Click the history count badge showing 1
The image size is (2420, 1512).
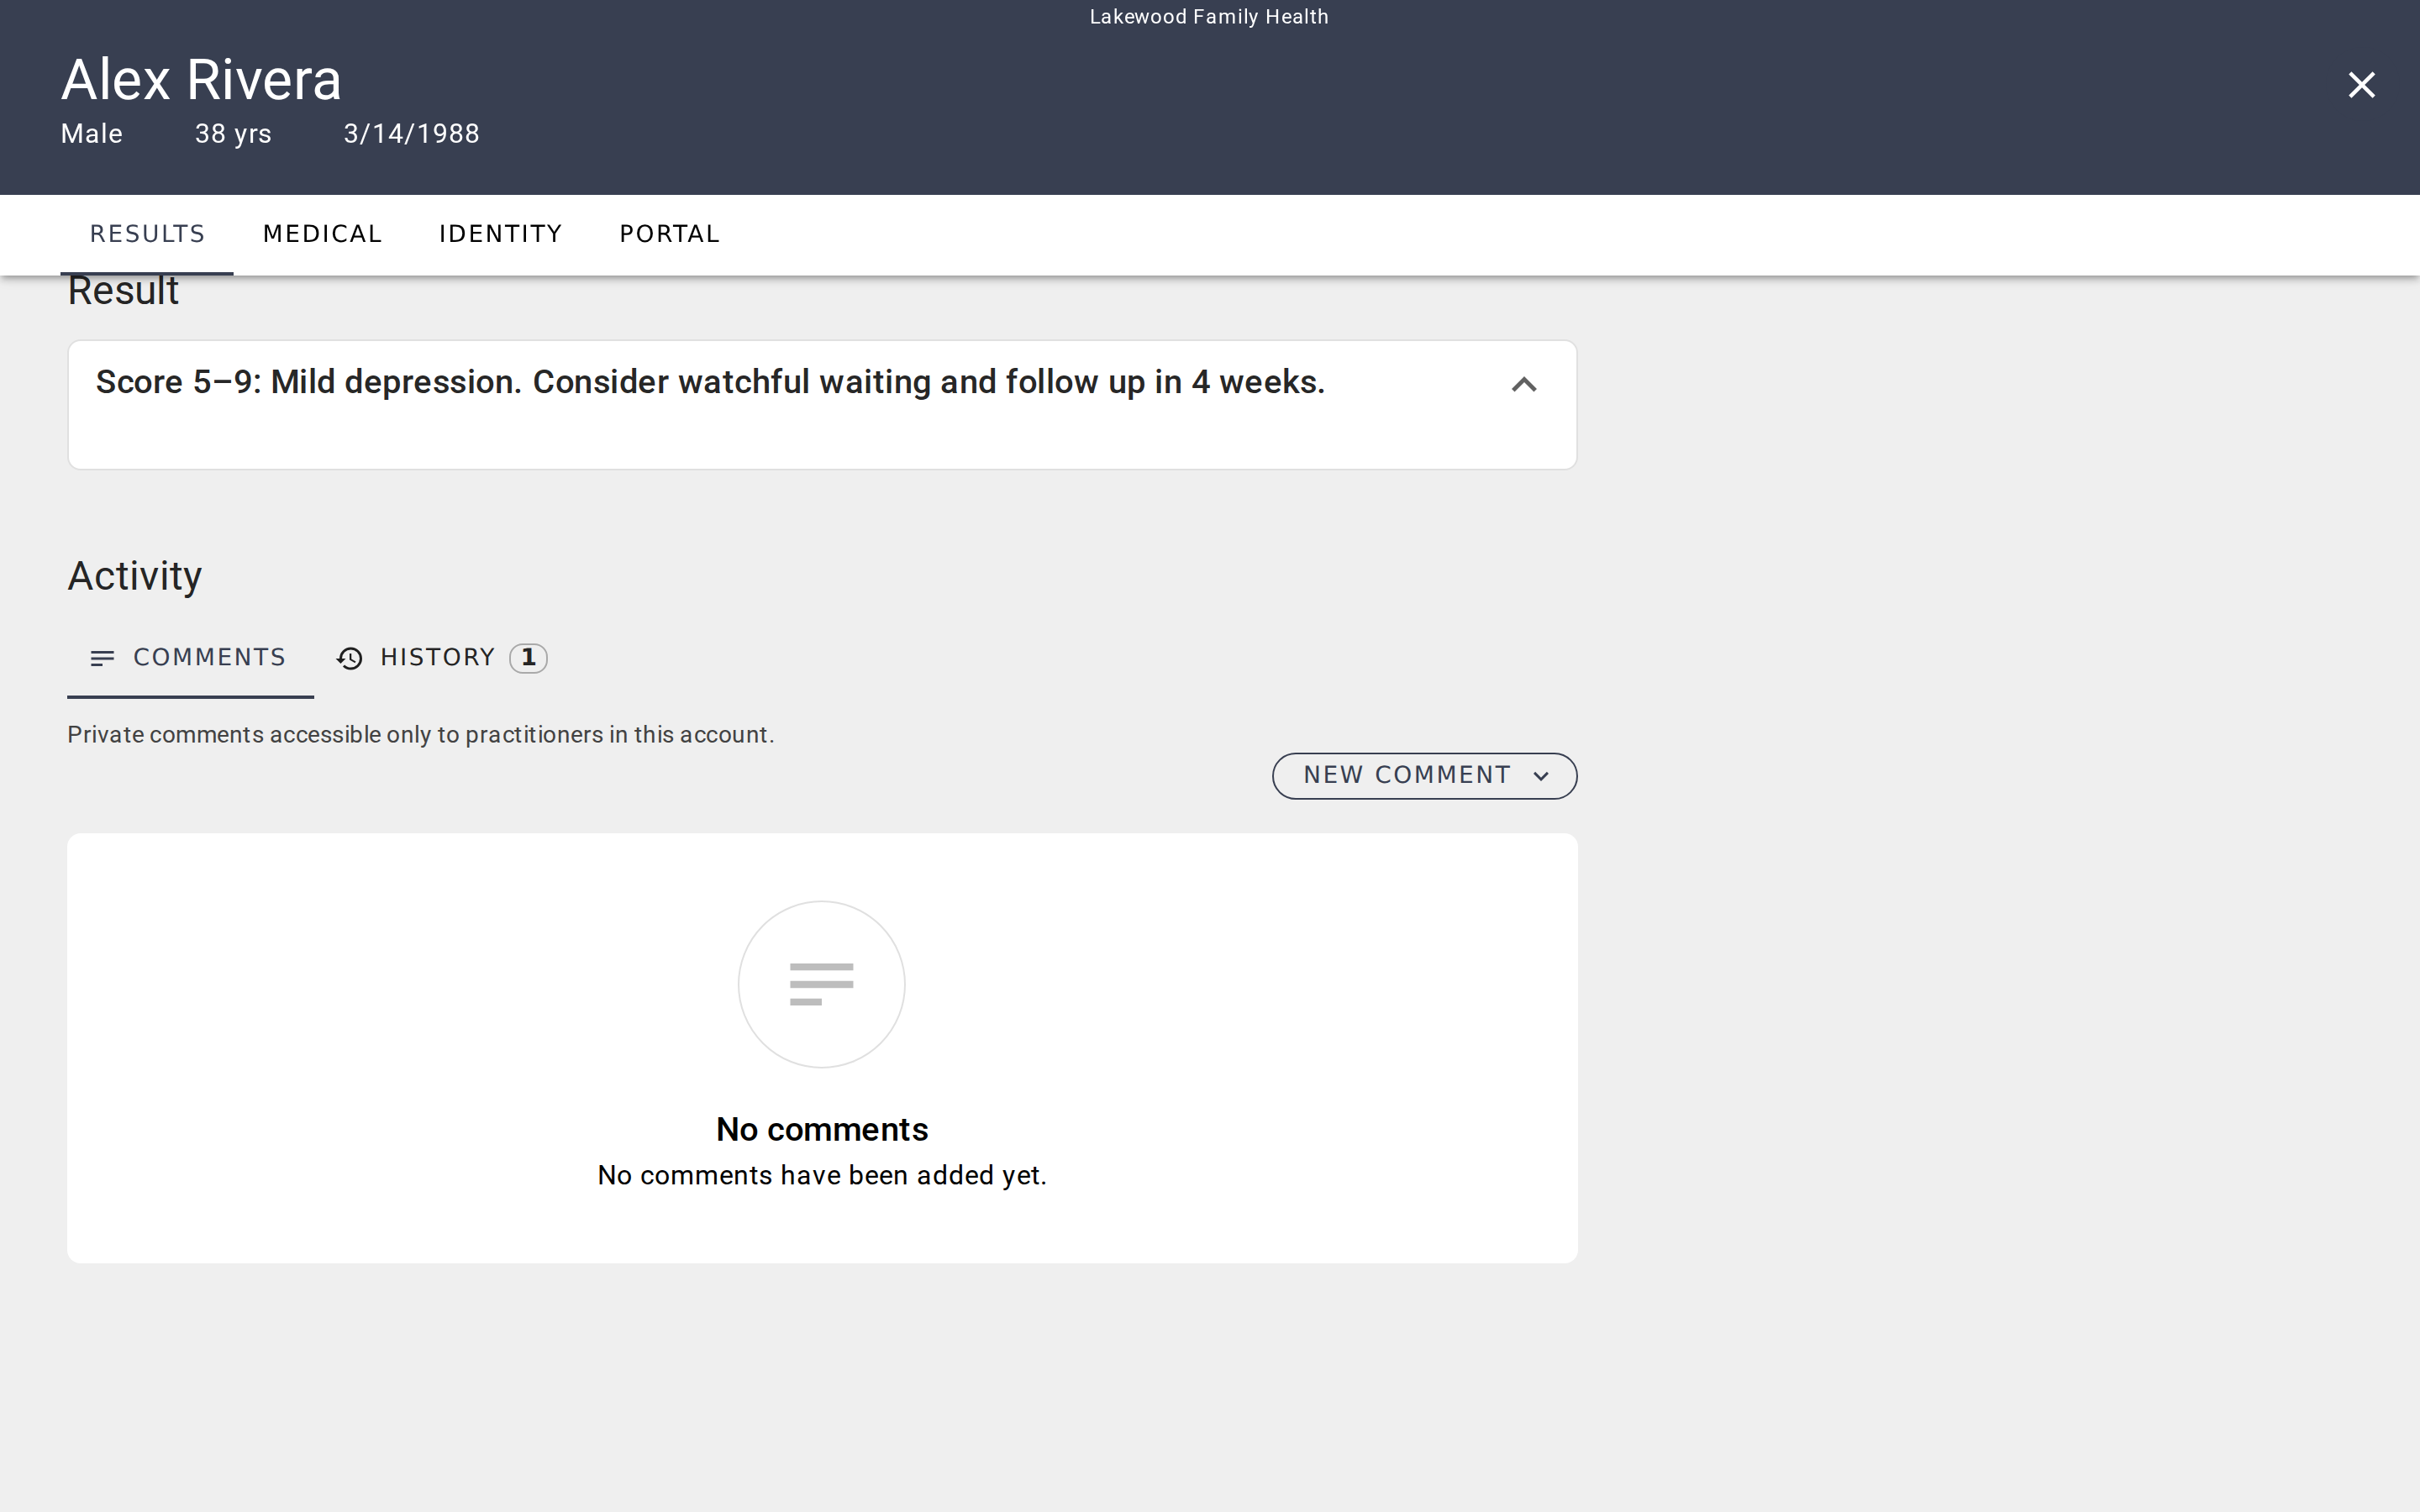point(529,657)
